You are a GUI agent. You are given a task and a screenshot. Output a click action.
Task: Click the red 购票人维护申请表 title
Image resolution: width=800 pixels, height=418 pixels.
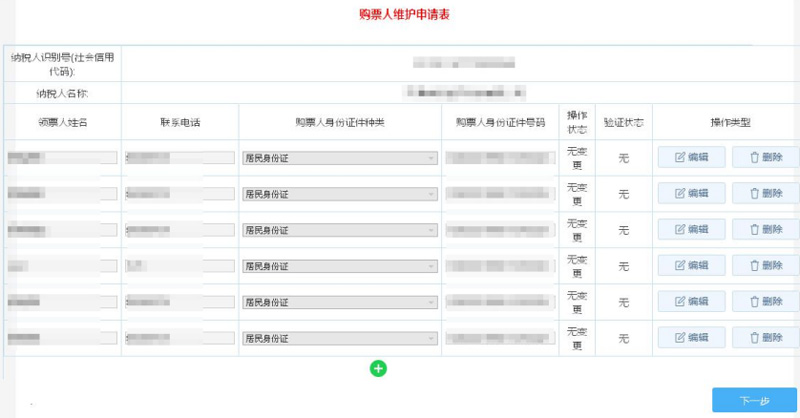coord(404,14)
